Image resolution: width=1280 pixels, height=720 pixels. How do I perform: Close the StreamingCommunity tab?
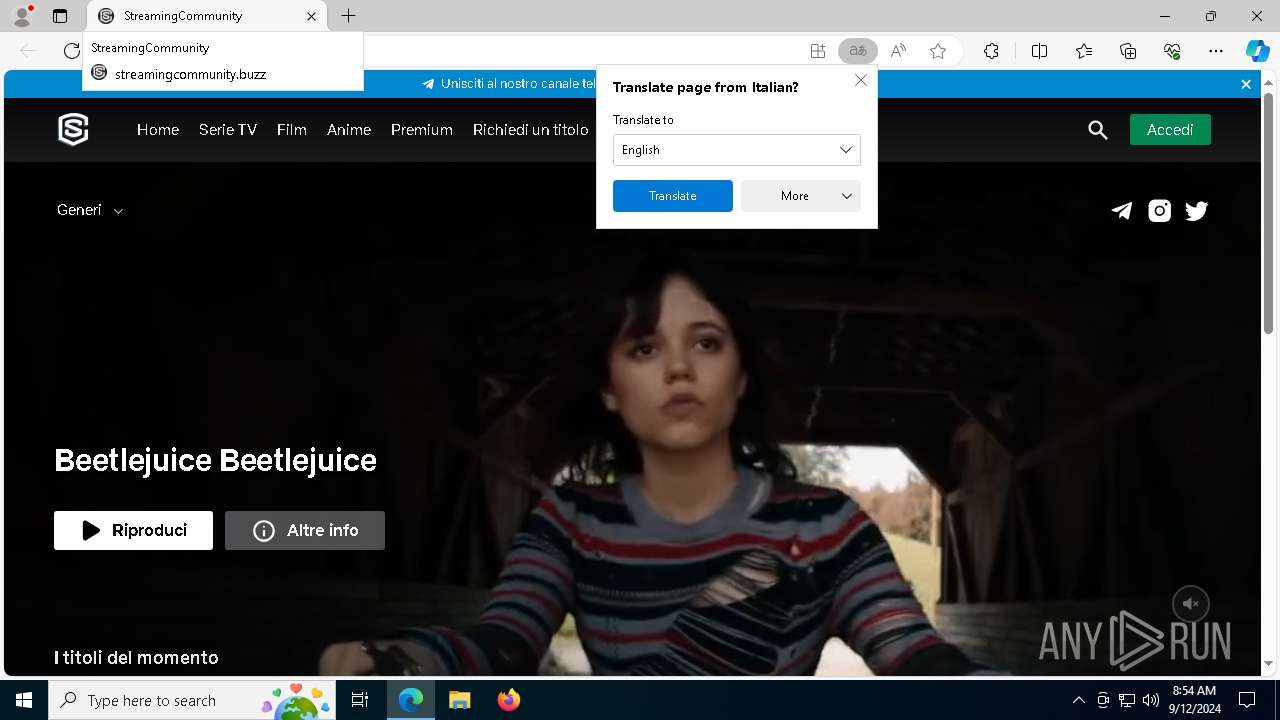click(311, 16)
